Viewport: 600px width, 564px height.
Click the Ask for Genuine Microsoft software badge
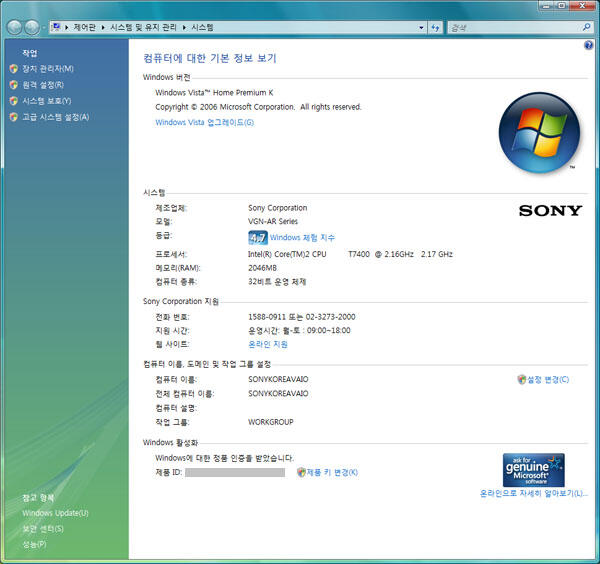pyautogui.click(x=533, y=469)
